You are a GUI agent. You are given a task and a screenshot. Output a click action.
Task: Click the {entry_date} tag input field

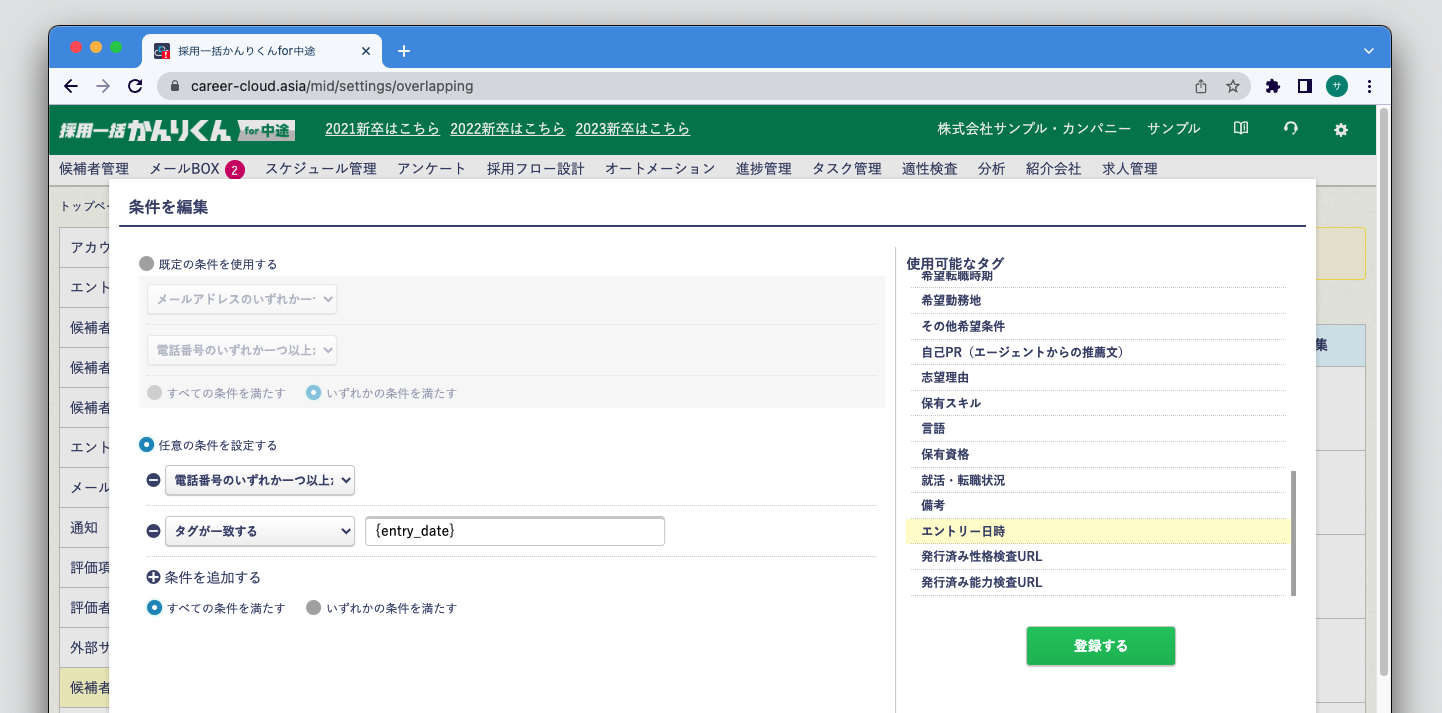click(515, 531)
